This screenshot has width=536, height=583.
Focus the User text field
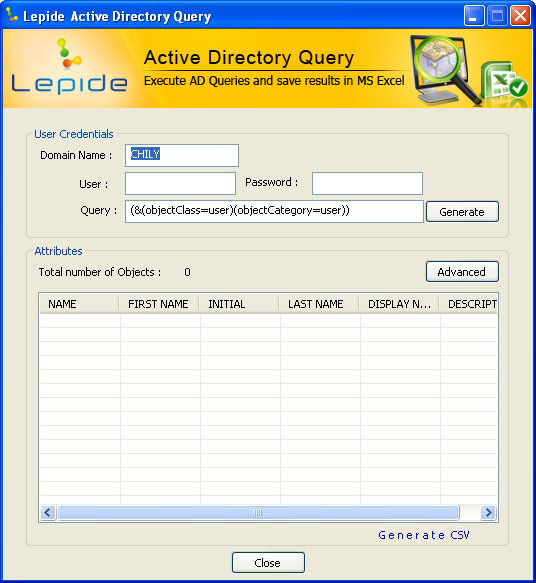pyautogui.click(x=180, y=183)
